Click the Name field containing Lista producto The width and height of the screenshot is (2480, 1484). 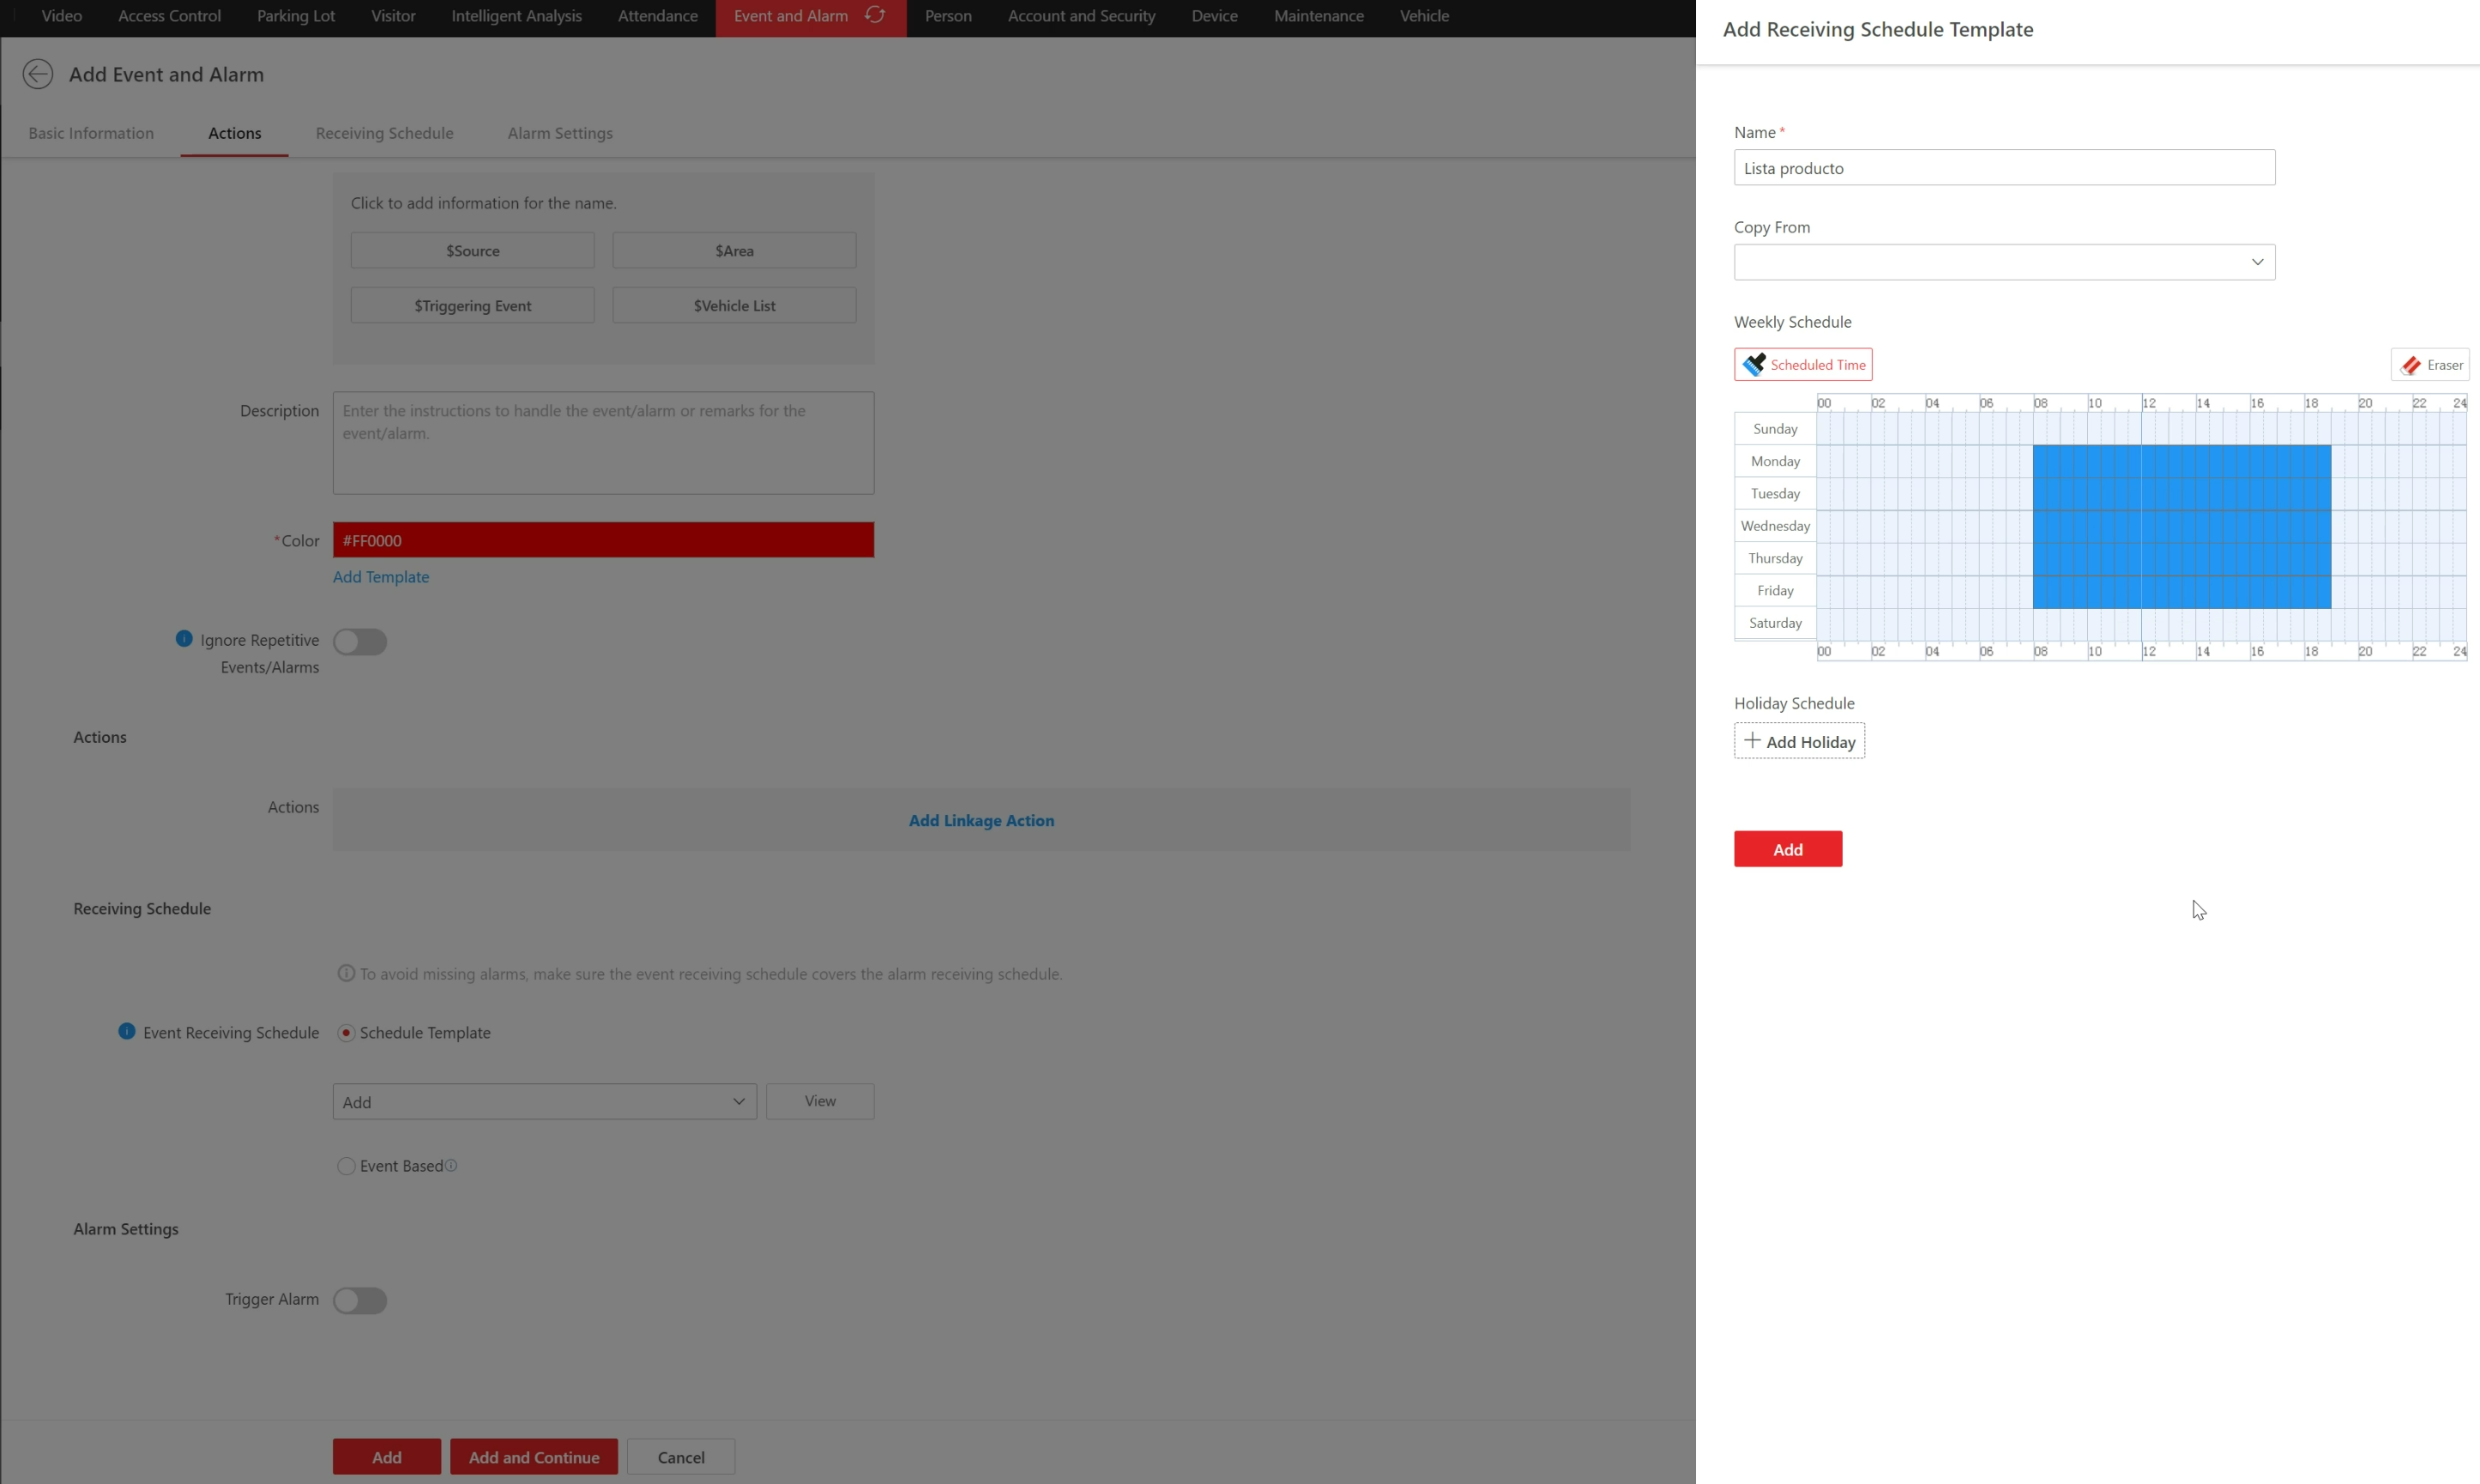tap(2004, 167)
